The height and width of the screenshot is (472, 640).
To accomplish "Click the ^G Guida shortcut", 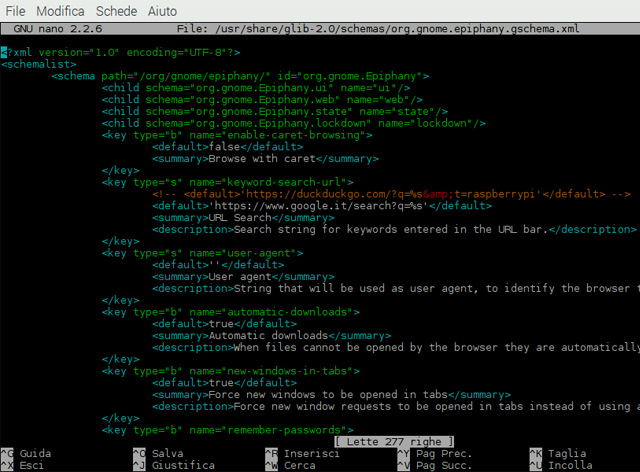I will [x=26, y=454].
